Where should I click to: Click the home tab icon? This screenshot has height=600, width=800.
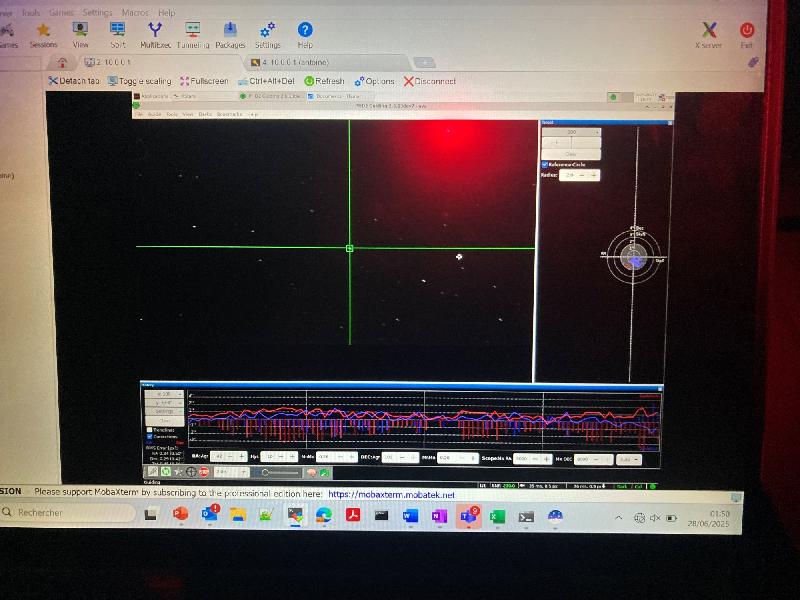click(x=62, y=63)
